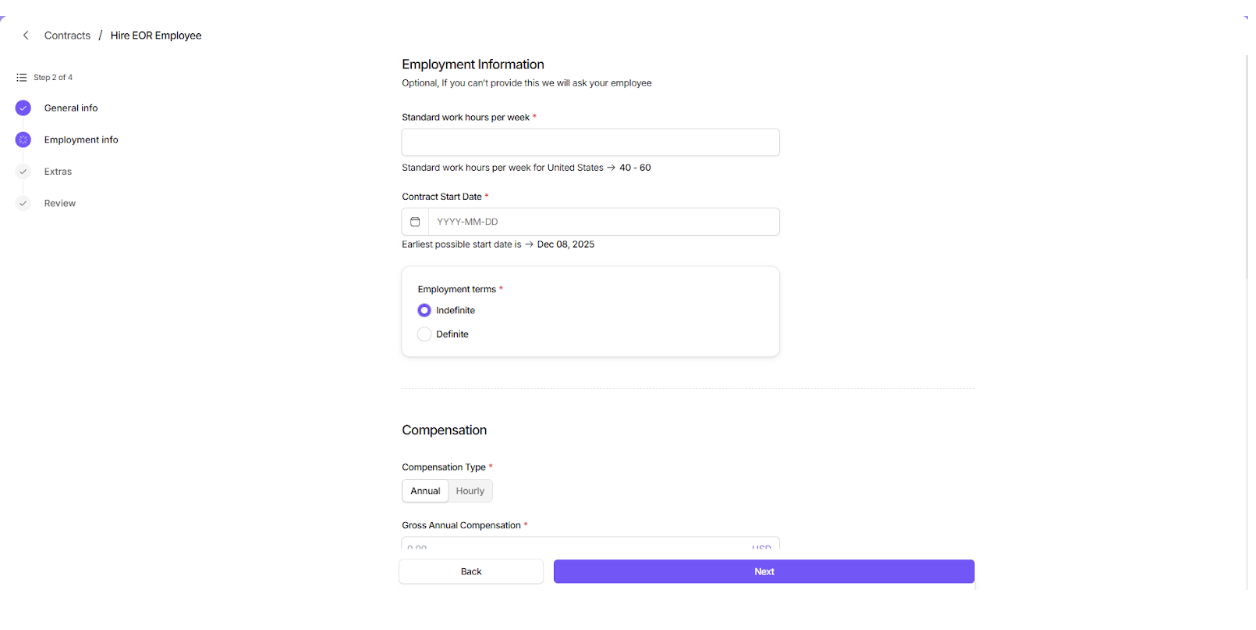Click the General info checkmark icon
The width and height of the screenshot is (1256, 630).
tap(23, 108)
